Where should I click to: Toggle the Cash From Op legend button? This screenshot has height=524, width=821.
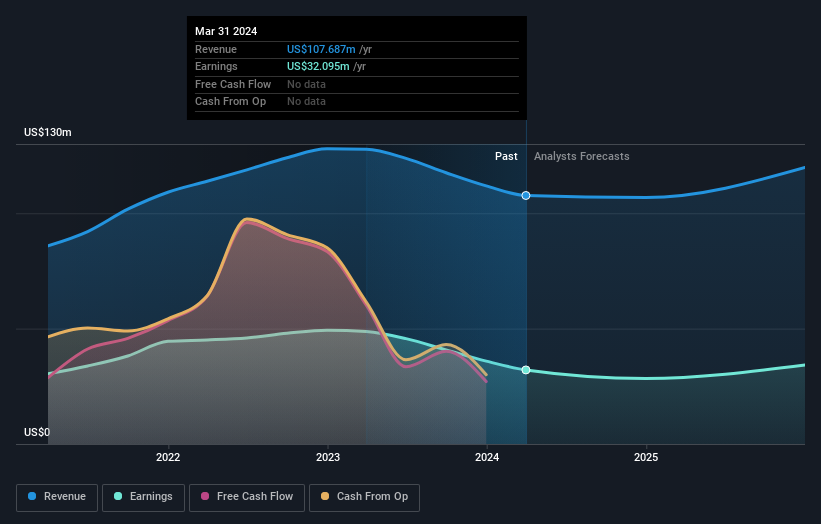(x=364, y=497)
